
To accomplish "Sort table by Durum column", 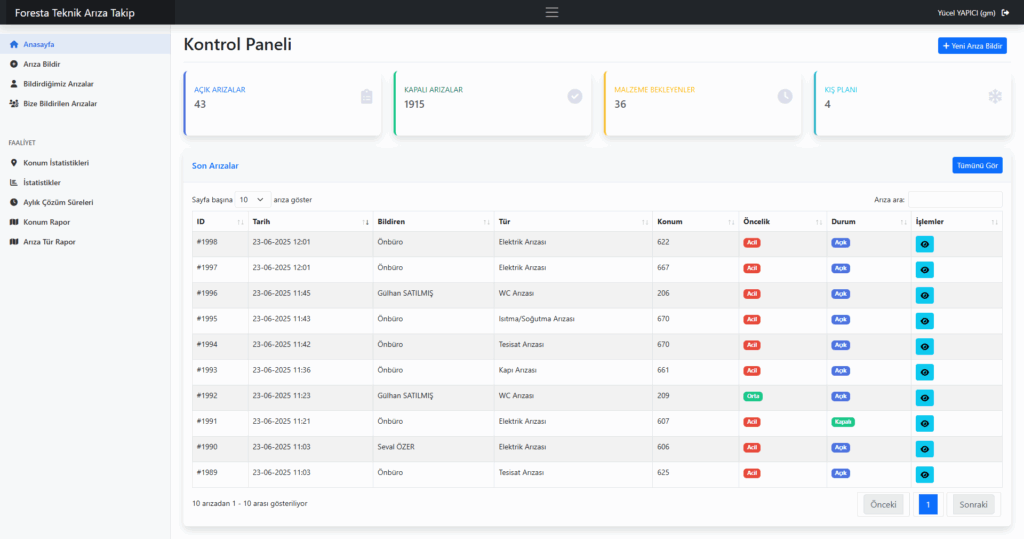I will click(869, 222).
